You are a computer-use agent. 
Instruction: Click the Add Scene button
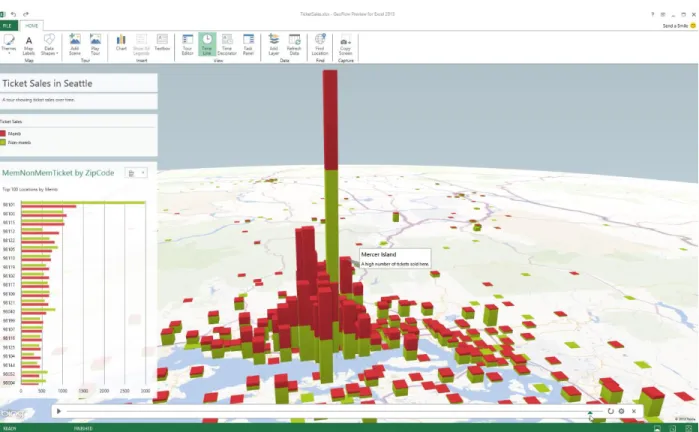pyautogui.click(x=75, y=45)
